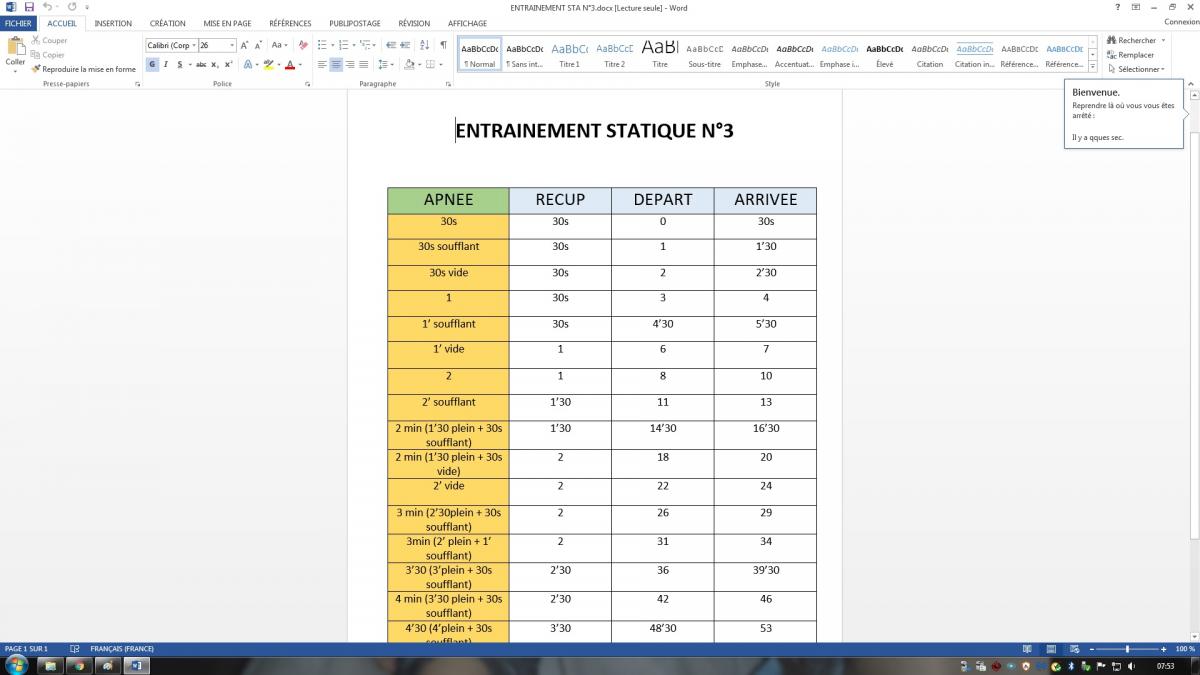The image size is (1200, 675).
Task: Toggle subscript formatting
Action: coord(215,64)
